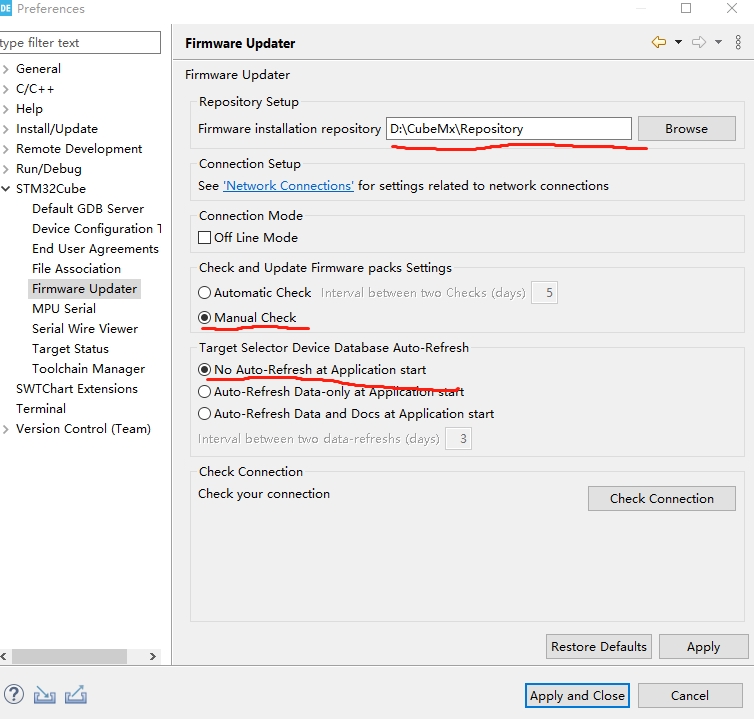
Task: Click the yellow back navigation arrow
Action: click(658, 43)
